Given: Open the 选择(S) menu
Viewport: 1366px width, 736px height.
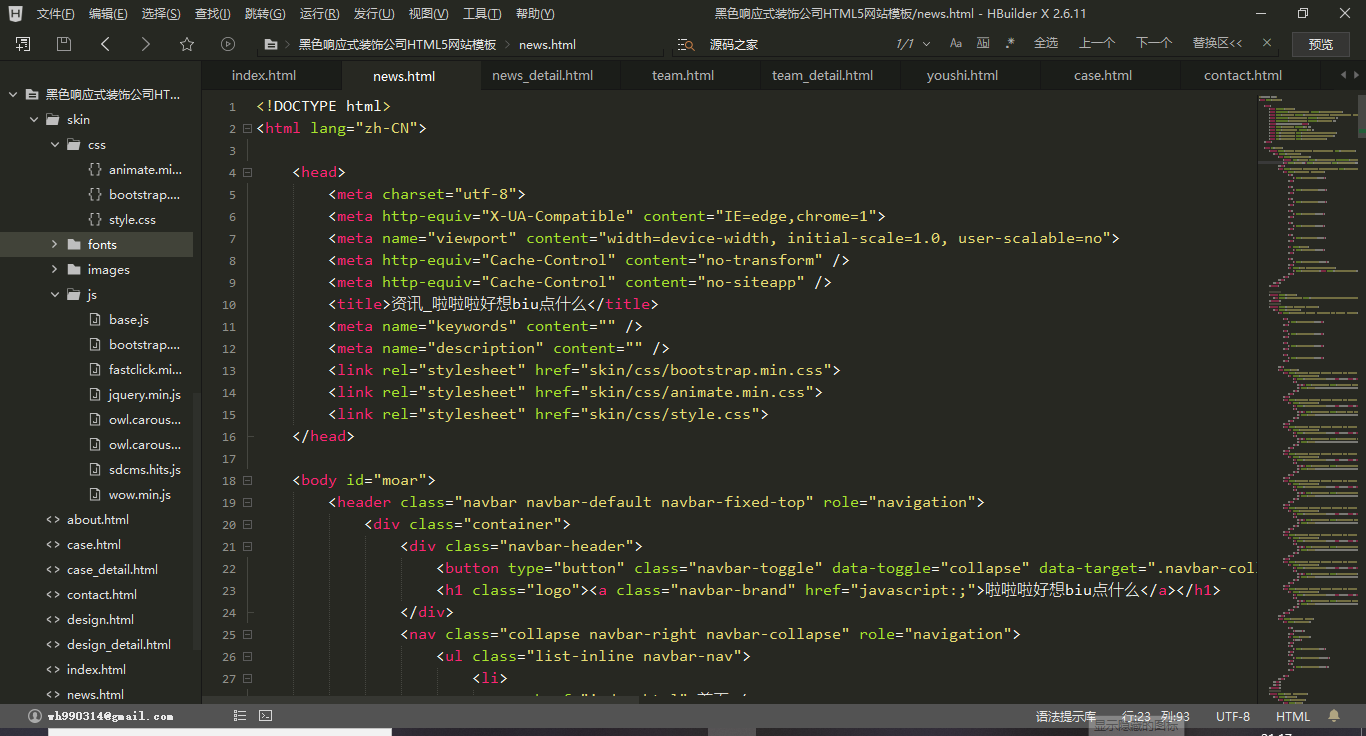Looking at the screenshot, I should 161,14.
